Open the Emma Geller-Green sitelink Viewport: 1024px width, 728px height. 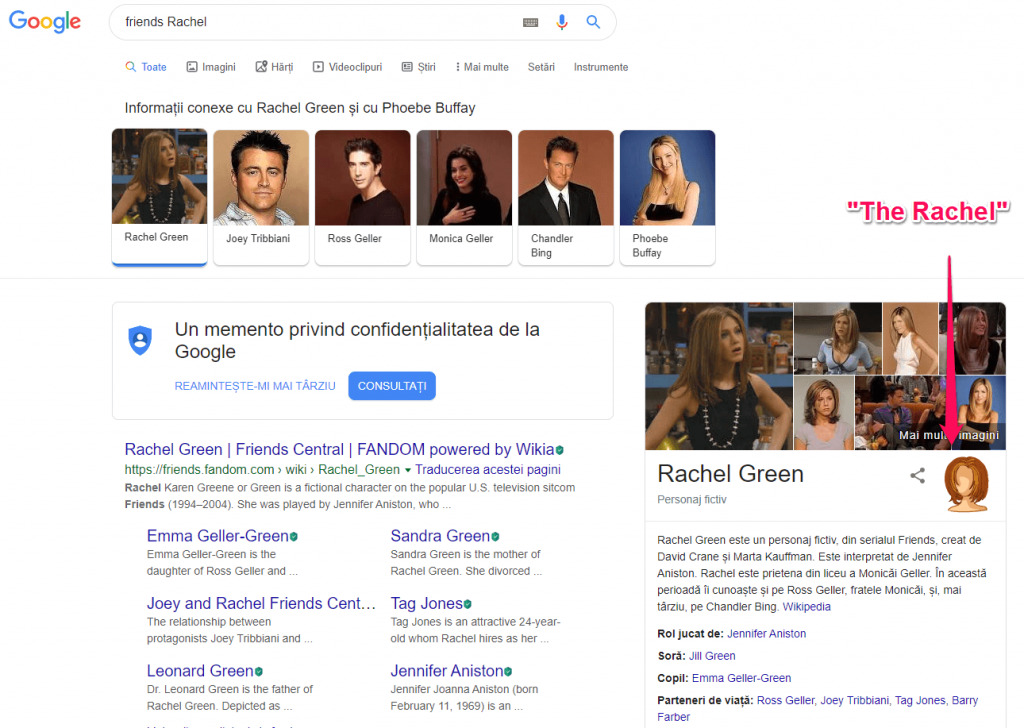(217, 537)
